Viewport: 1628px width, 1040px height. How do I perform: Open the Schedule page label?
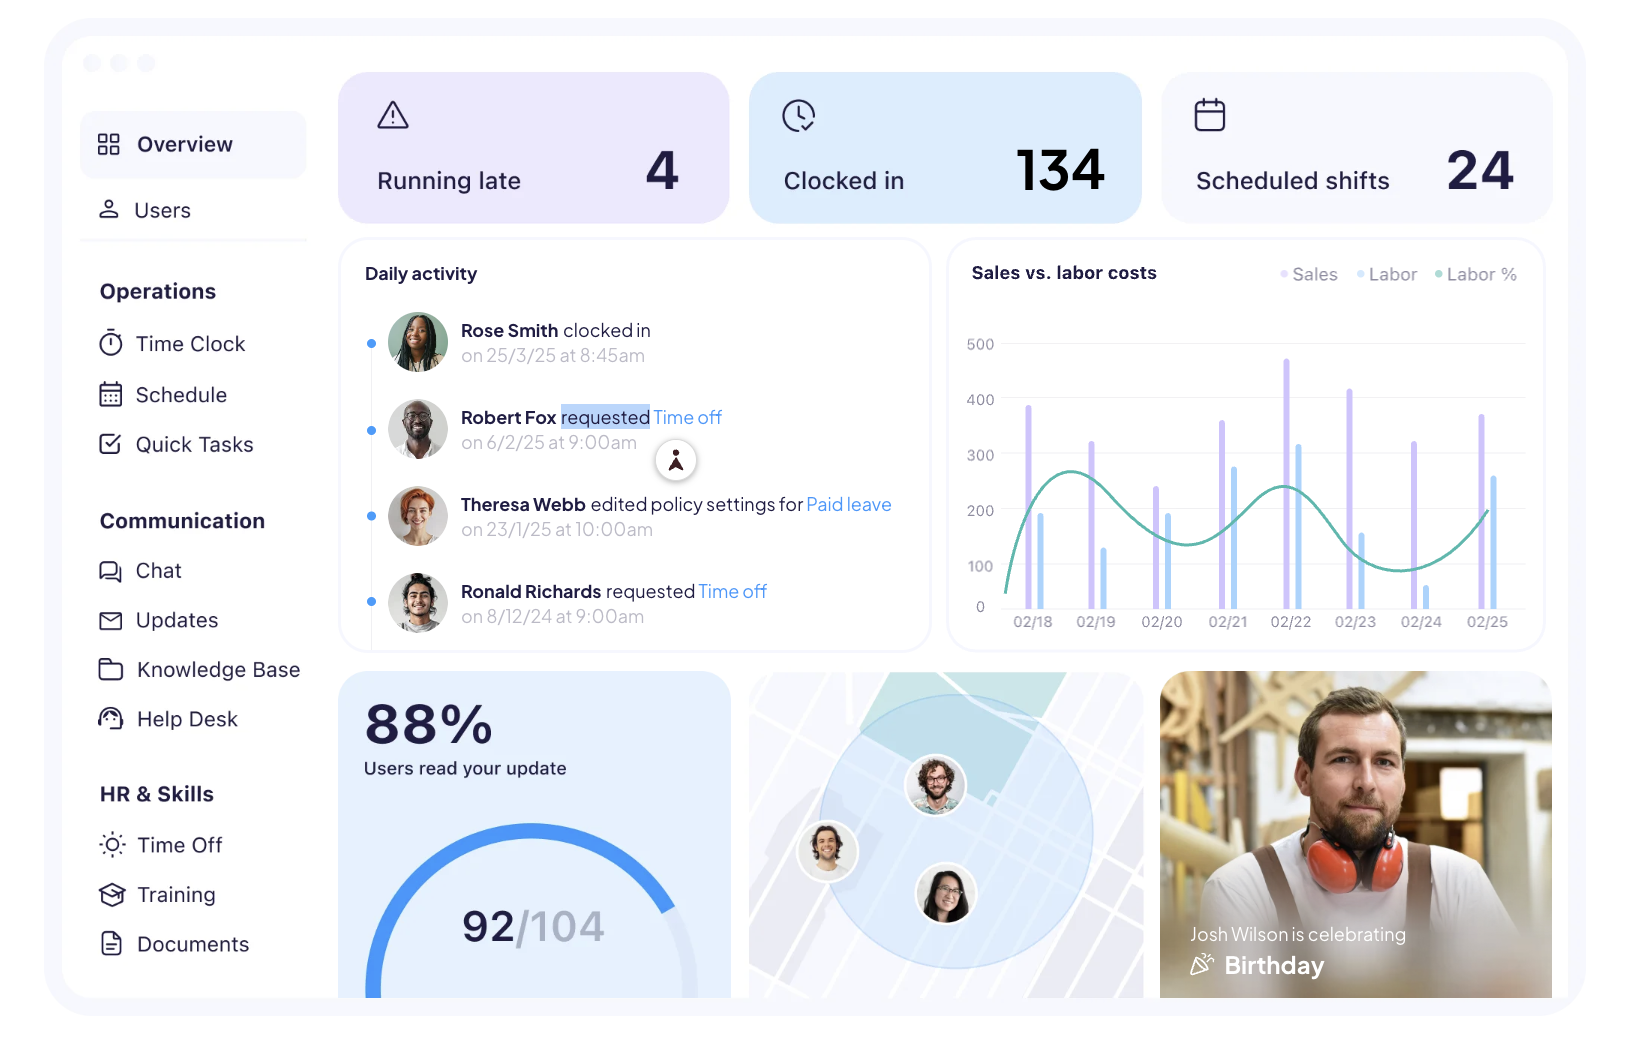pos(181,395)
